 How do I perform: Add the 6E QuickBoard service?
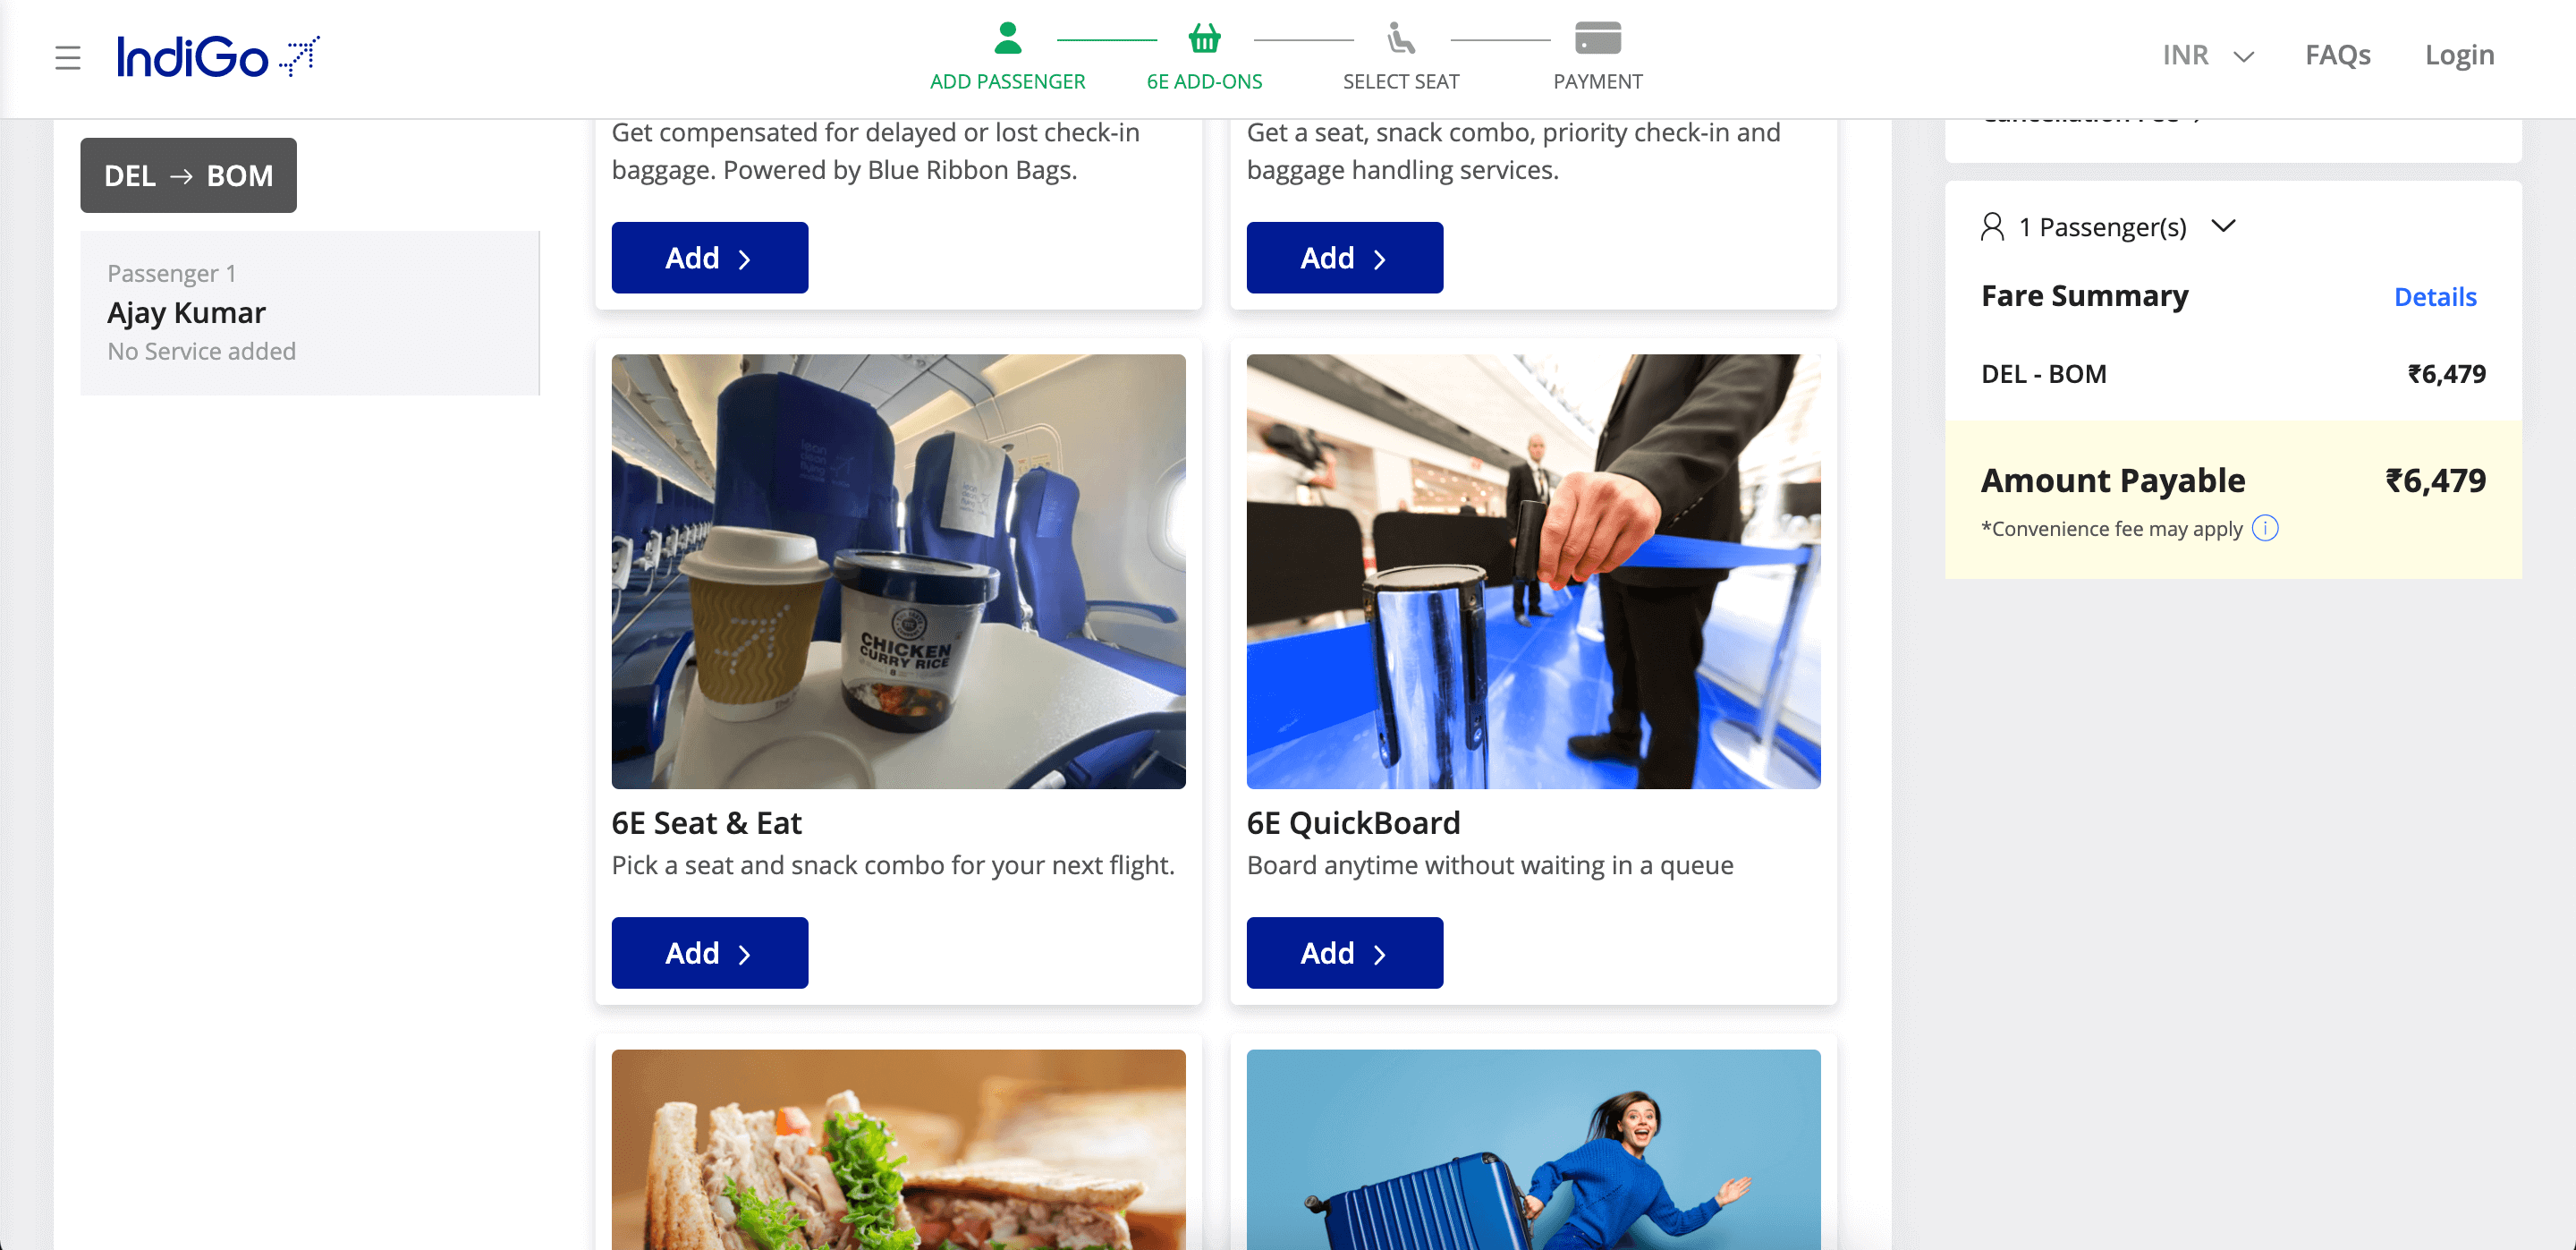(x=1344, y=952)
